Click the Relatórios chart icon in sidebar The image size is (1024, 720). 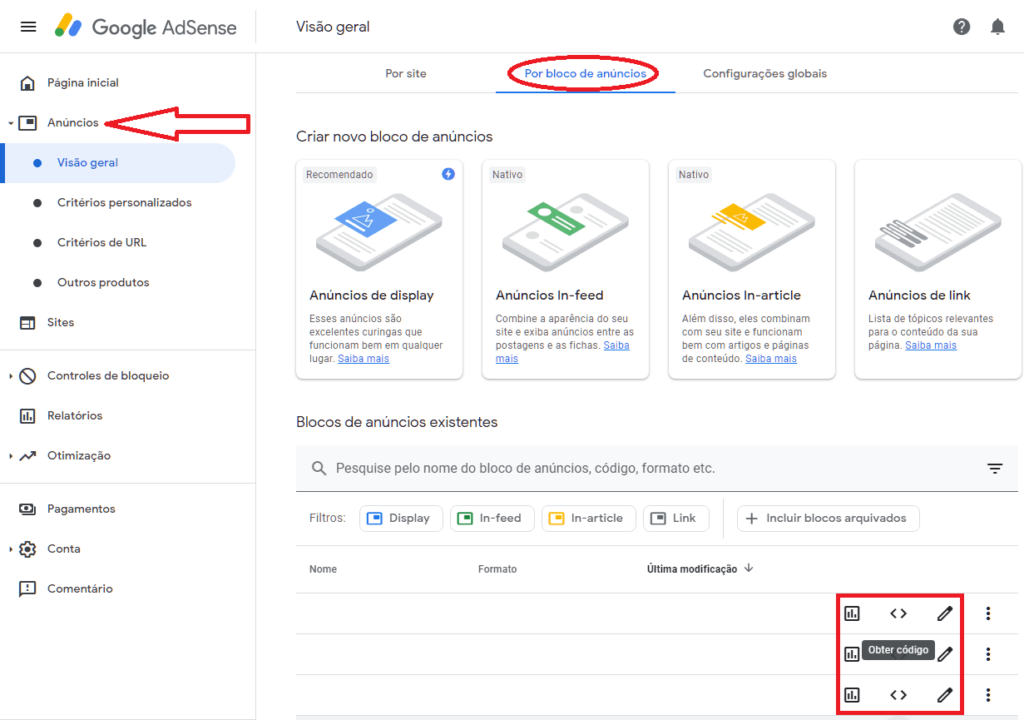(x=27, y=416)
